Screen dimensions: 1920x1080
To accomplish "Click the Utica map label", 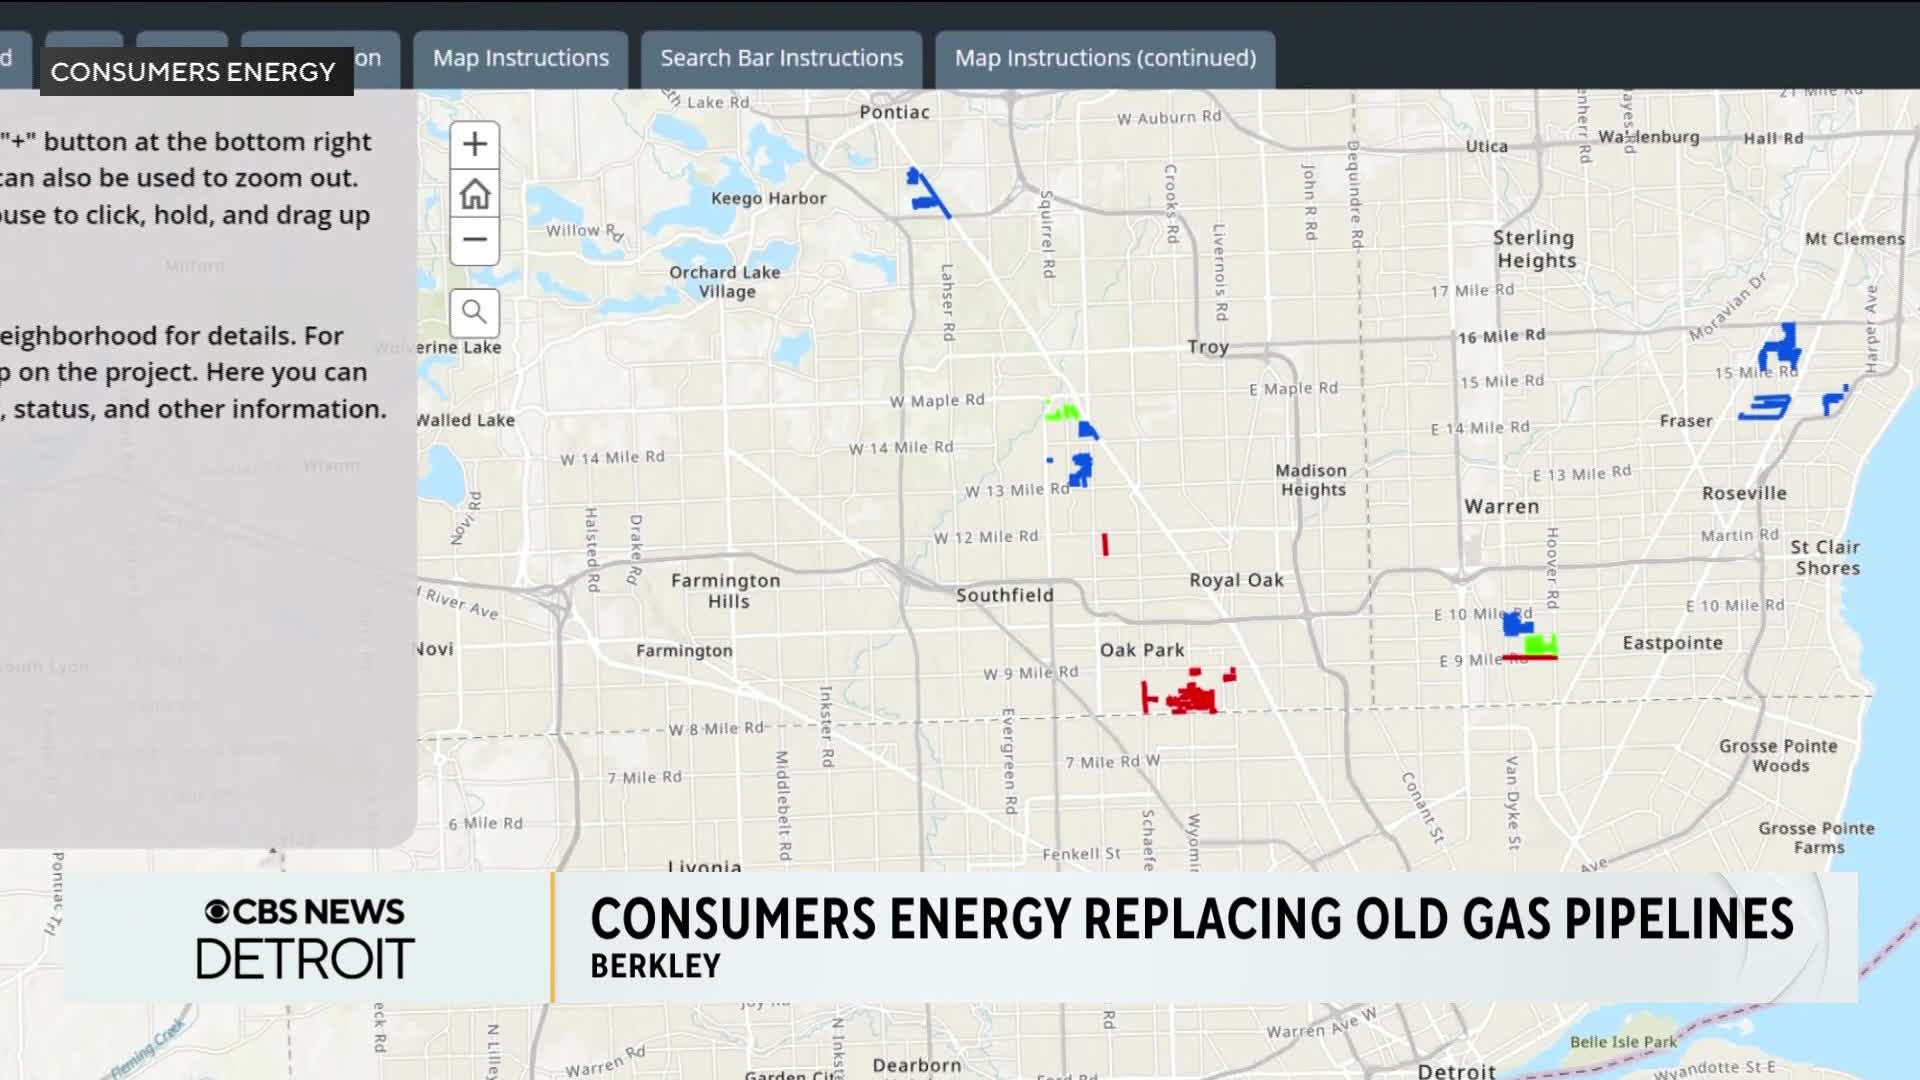I will coord(1486,146).
